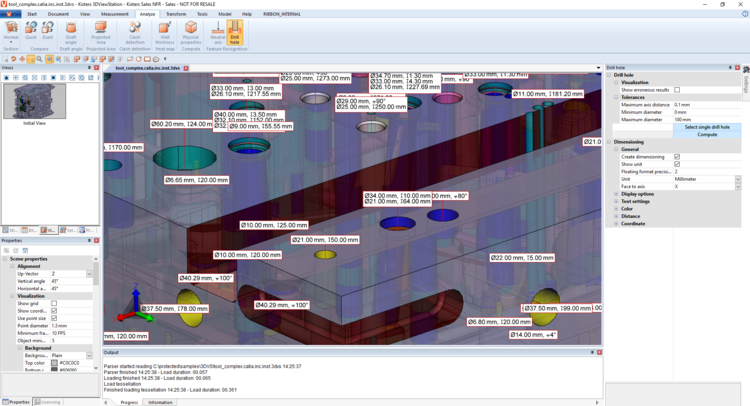
Task: Enable Show grid checkbox
Action: click(54, 303)
